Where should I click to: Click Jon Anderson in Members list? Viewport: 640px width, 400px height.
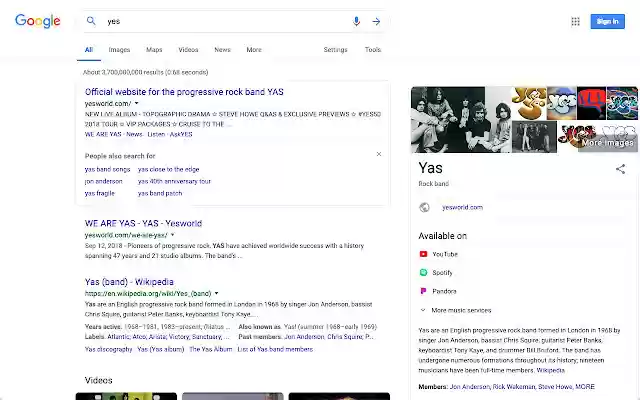[469, 387]
